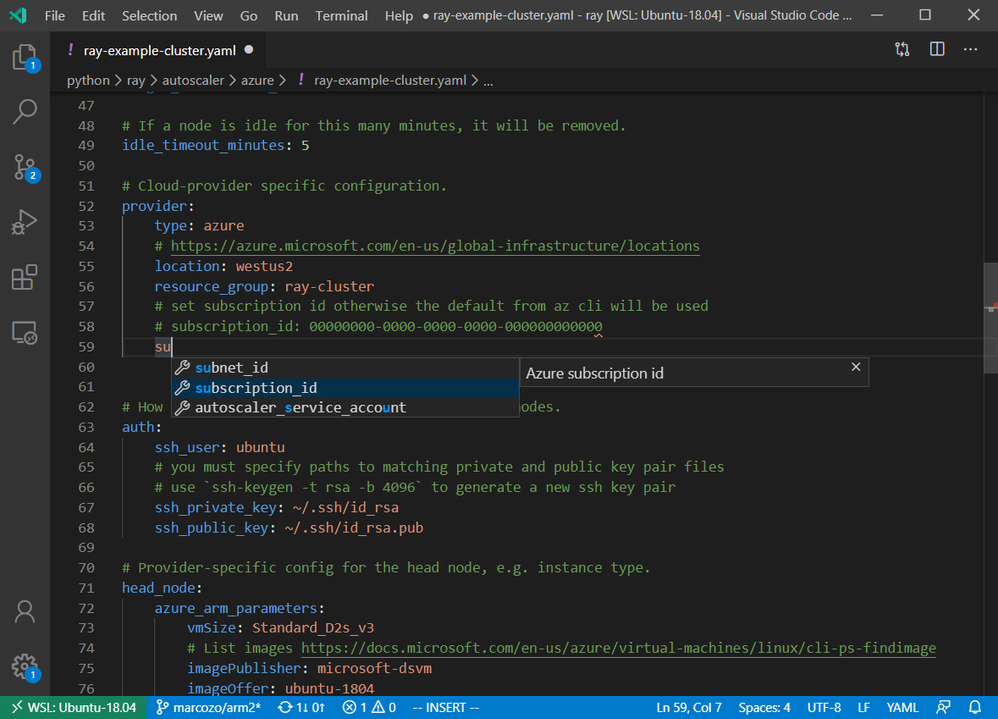The width and height of the screenshot is (998, 719).
Task: Split the editor to the right
Action: (937, 50)
